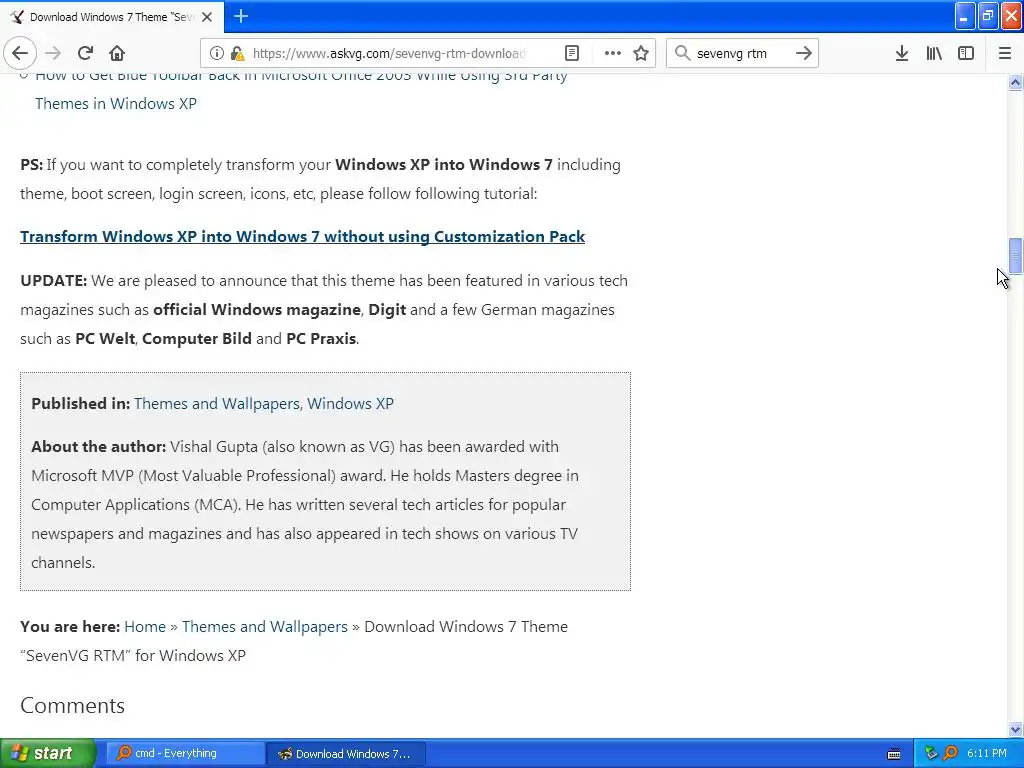Open the Windows XP category link
Image resolution: width=1024 pixels, height=768 pixels.
tap(350, 404)
